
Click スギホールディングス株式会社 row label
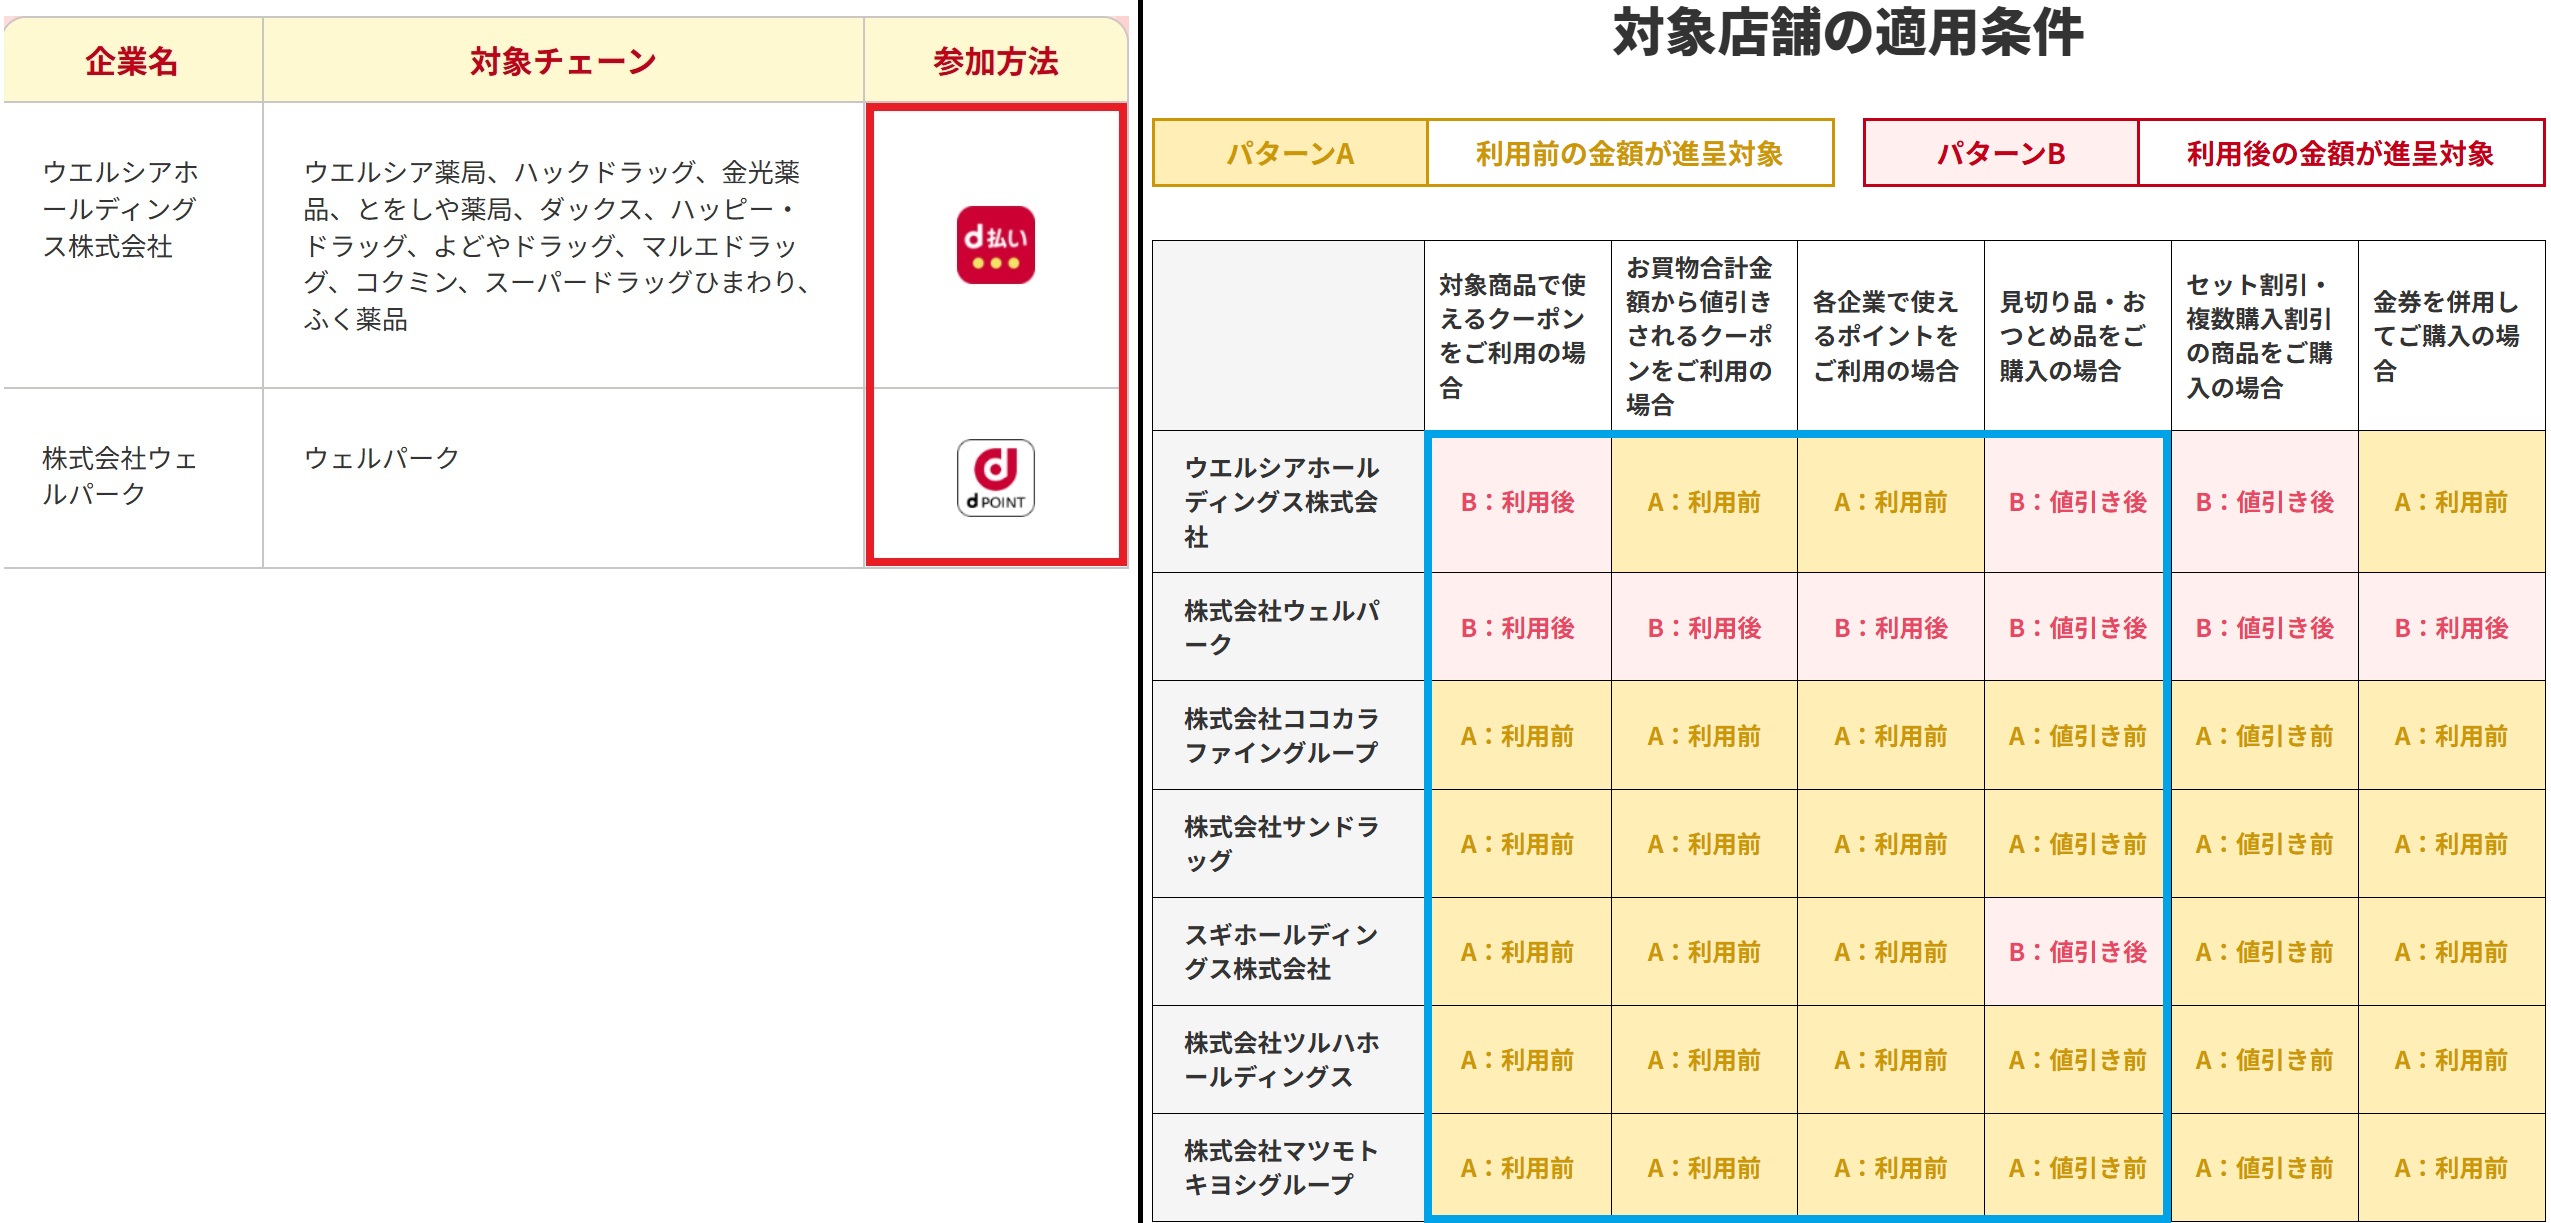click(x=1281, y=951)
